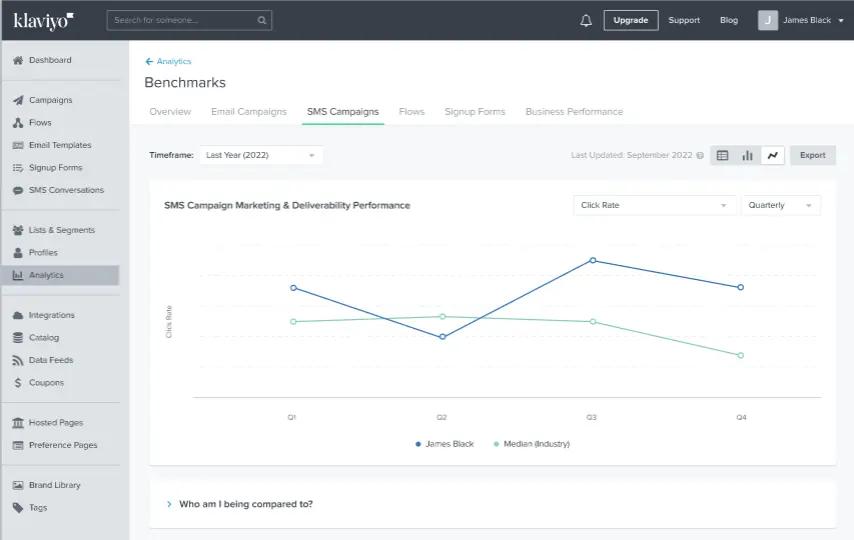Click the Brand Library image icon
The width and height of the screenshot is (854, 540).
click(x=18, y=485)
